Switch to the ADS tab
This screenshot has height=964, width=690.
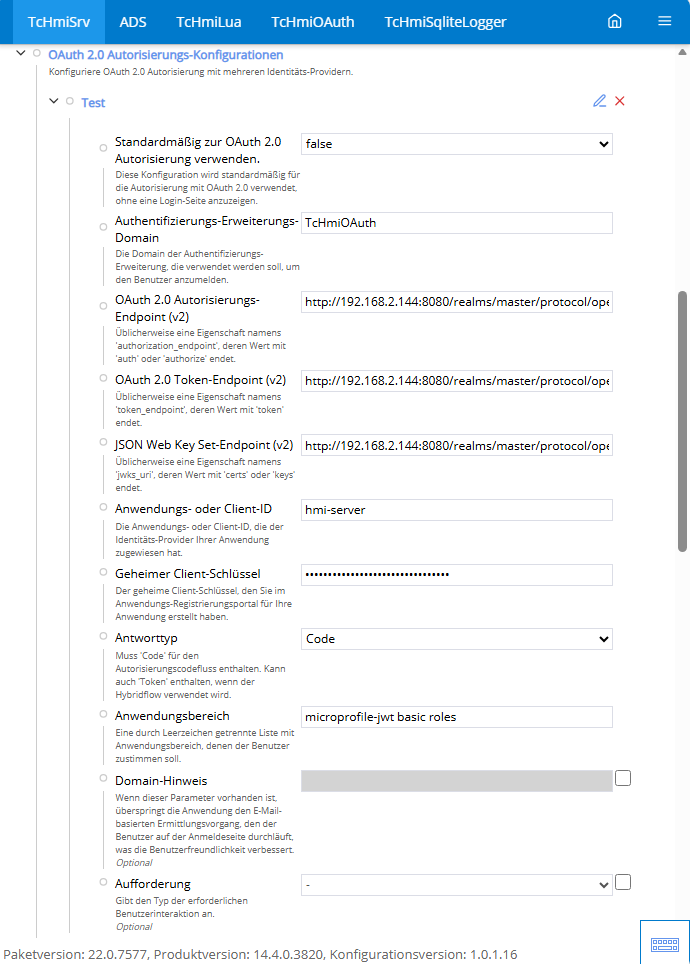coord(133,21)
